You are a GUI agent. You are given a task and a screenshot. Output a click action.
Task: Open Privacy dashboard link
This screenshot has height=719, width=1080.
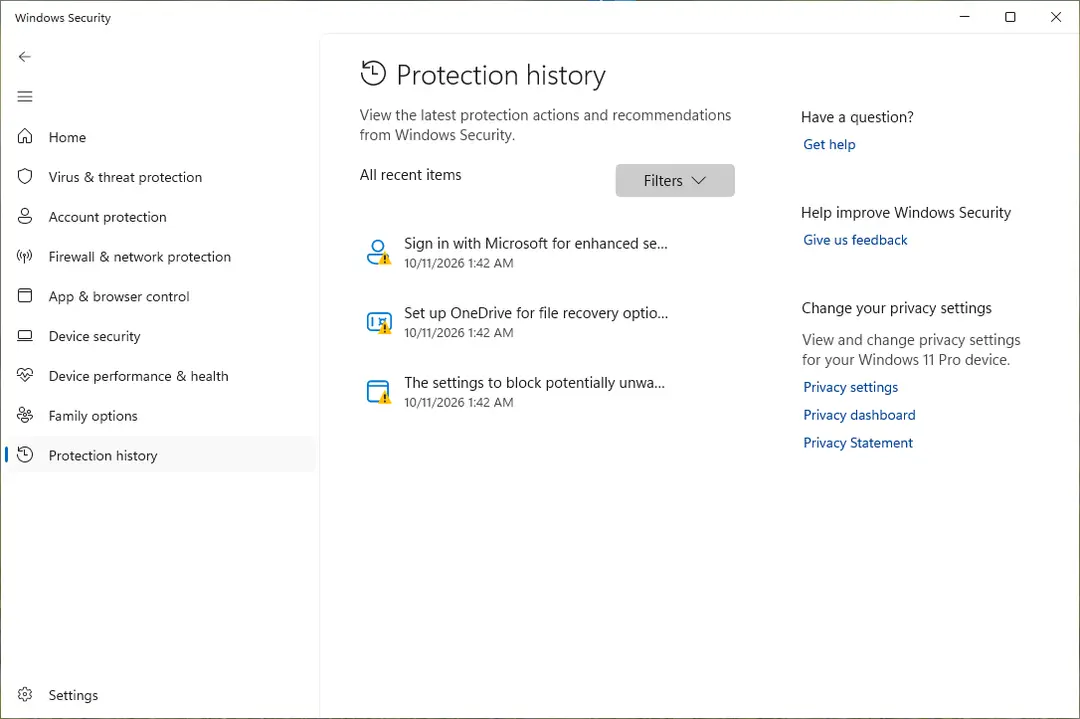(x=859, y=415)
